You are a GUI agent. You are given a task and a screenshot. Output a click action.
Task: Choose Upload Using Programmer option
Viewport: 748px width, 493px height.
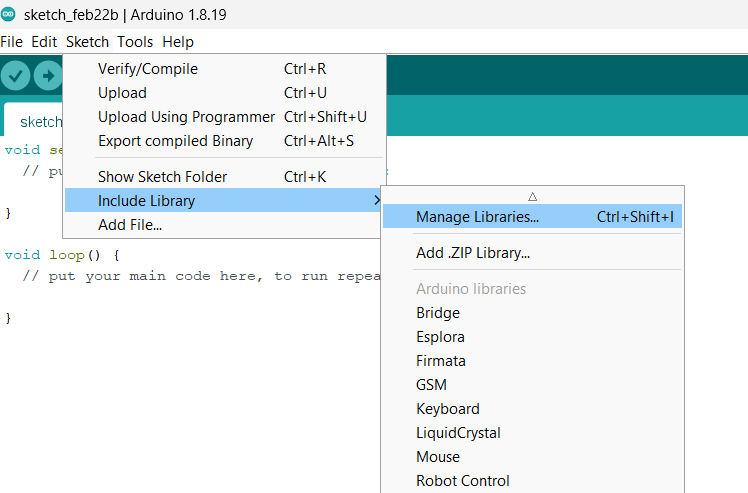[x=186, y=117]
